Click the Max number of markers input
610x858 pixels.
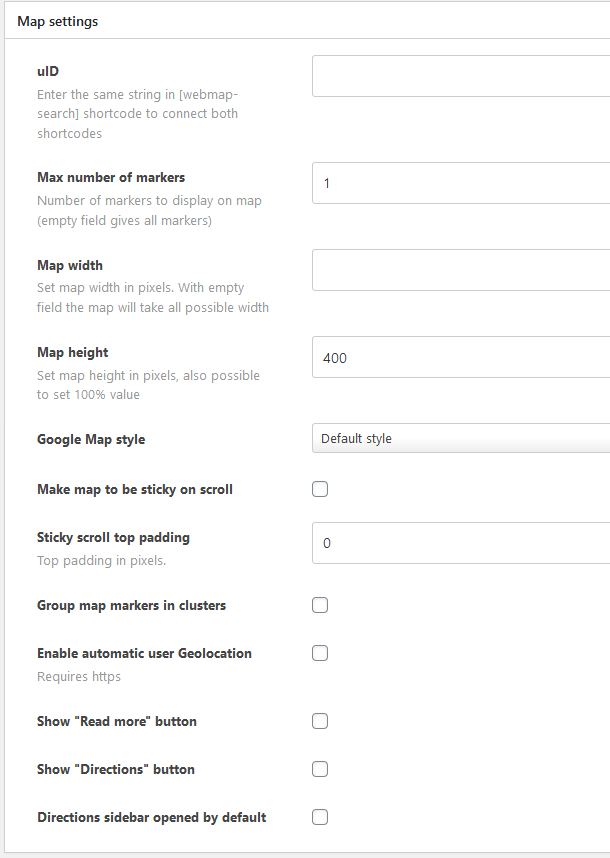click(x=461, y=183)
